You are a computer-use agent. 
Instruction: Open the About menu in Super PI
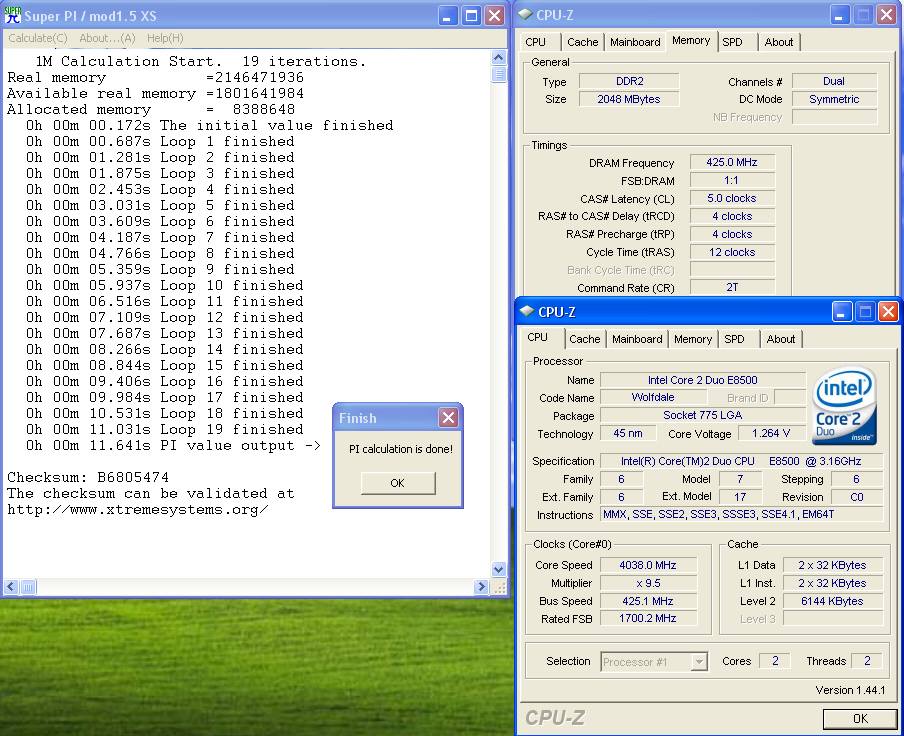[x=107, y=38]
